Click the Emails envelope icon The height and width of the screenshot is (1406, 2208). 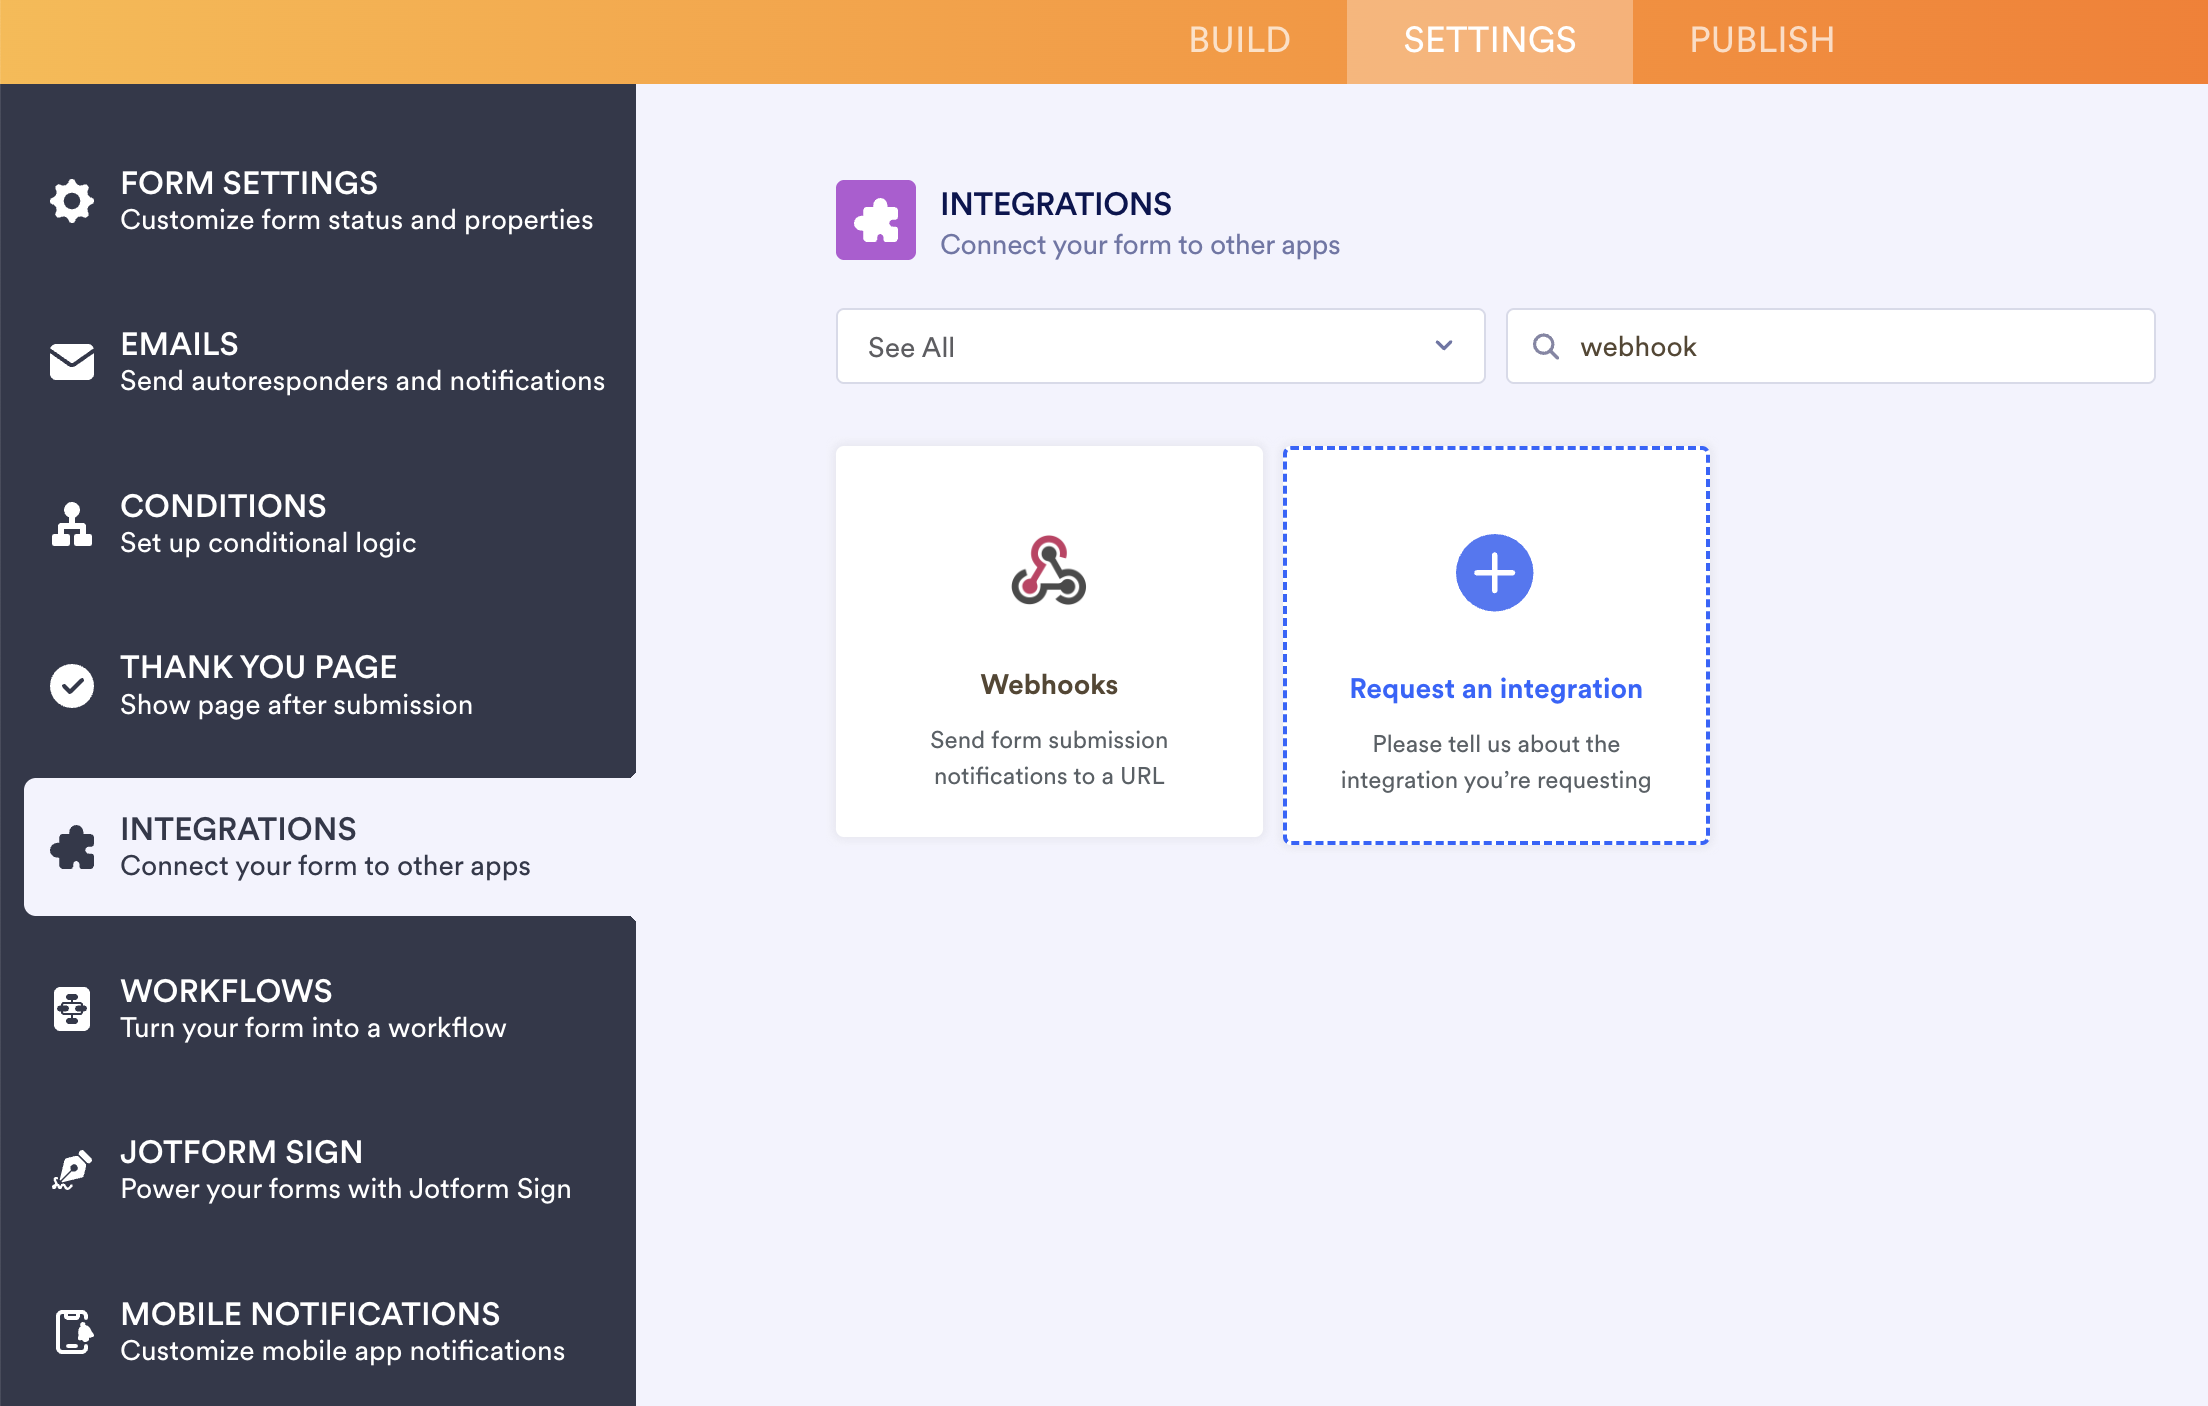tap(72, 362)
